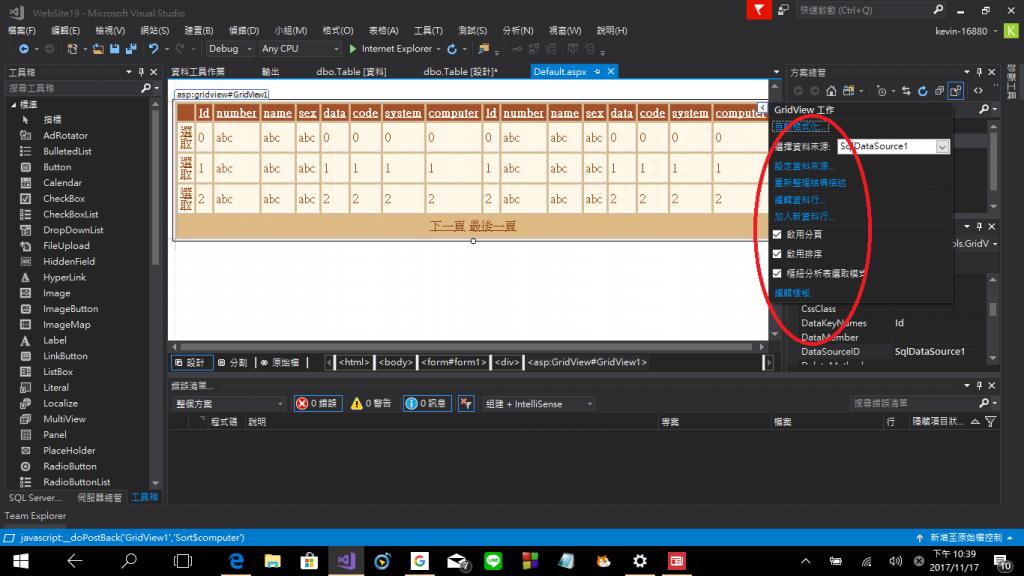The height and width of the screenshot is (576, 1024).
Task: Click the Refresh Schema link
Action: pos(810,183)
